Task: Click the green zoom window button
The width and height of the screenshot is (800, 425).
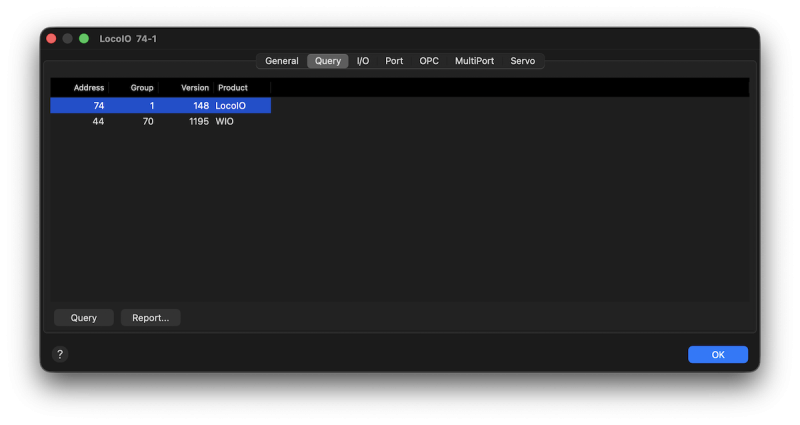Action: 84,38
